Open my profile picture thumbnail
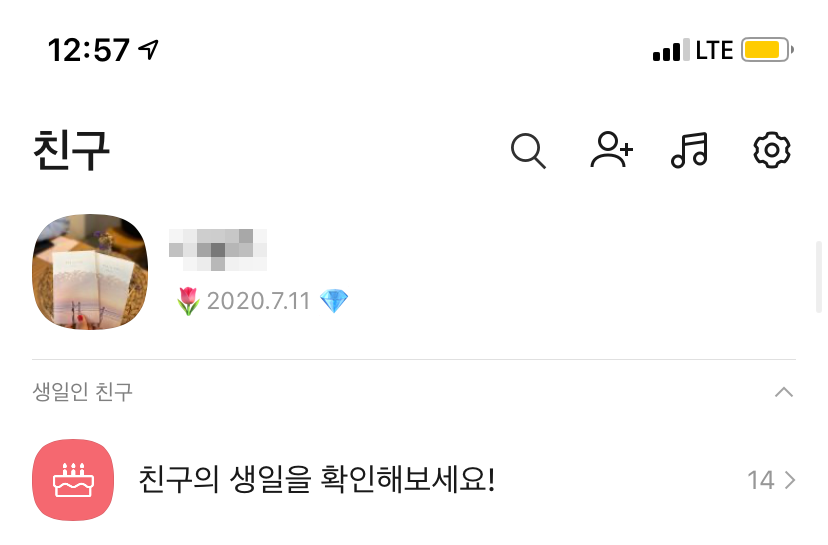Screen dimensions: 828x545 coord(90,271)
